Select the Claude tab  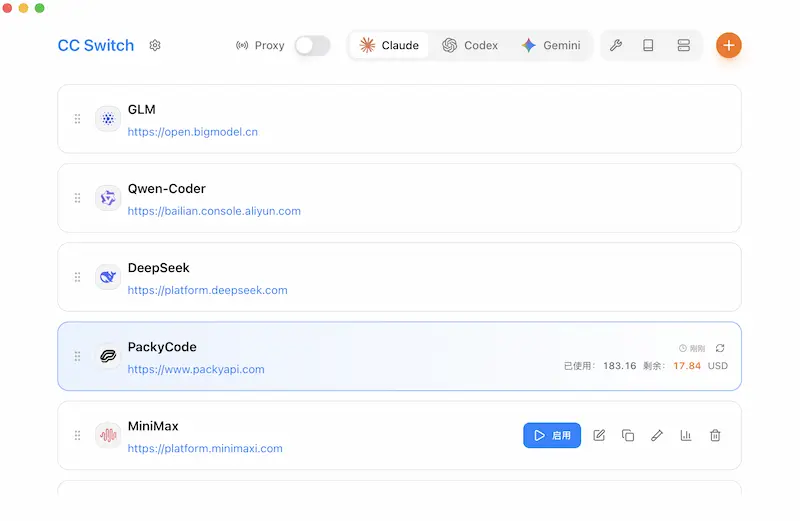[x=390, y=45]
